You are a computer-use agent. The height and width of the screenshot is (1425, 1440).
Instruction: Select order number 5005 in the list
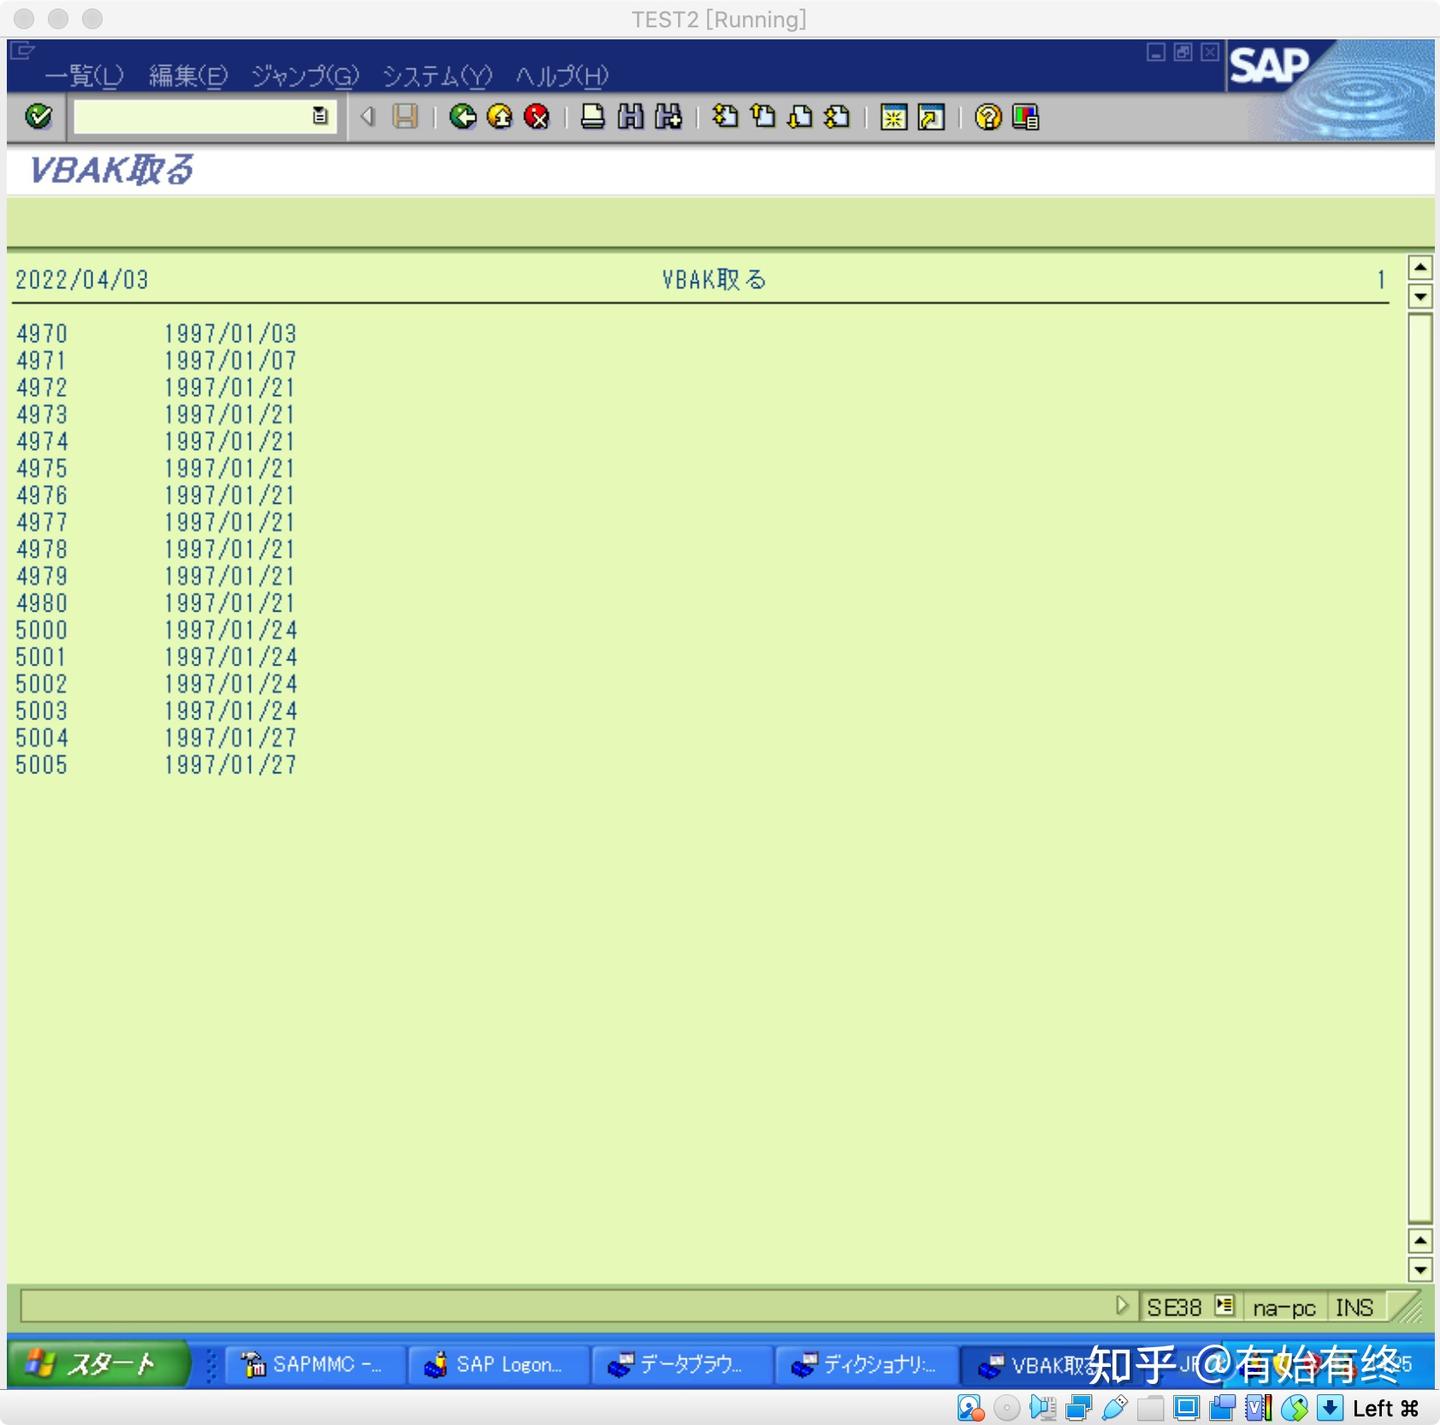[x=42, y=766]
